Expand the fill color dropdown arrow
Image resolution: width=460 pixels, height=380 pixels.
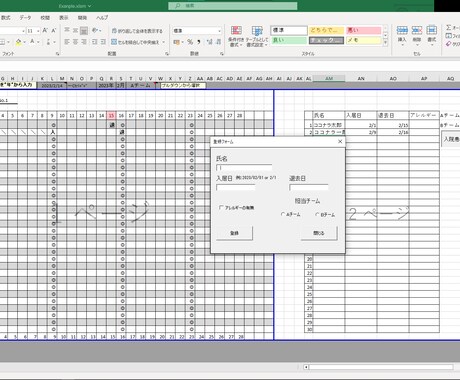(24, 42)
